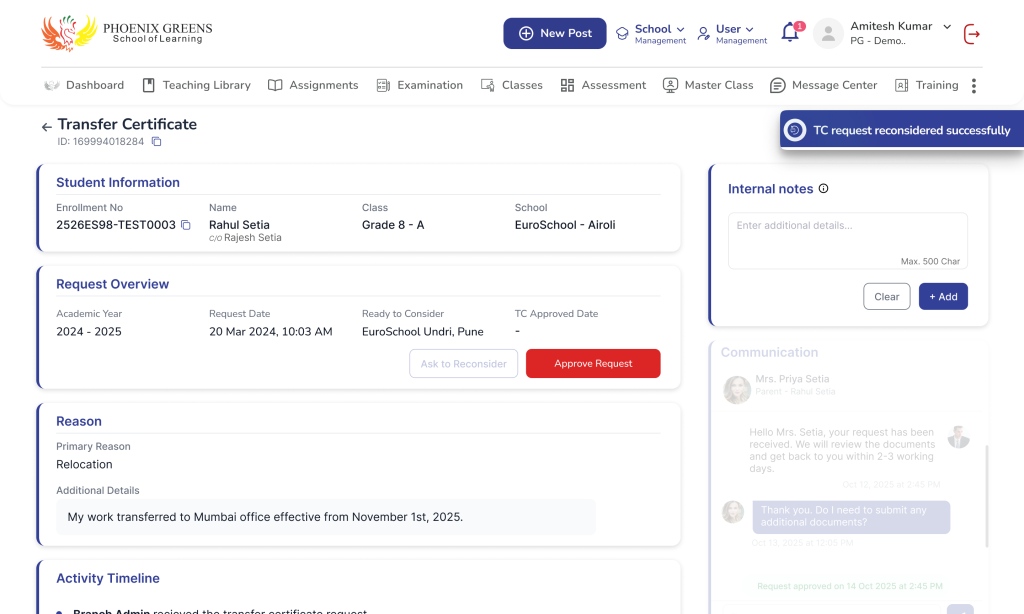Screen dimensions: 1024x614
Task: Open the Amitesh Kumar account dropdown
Action: 946,27
